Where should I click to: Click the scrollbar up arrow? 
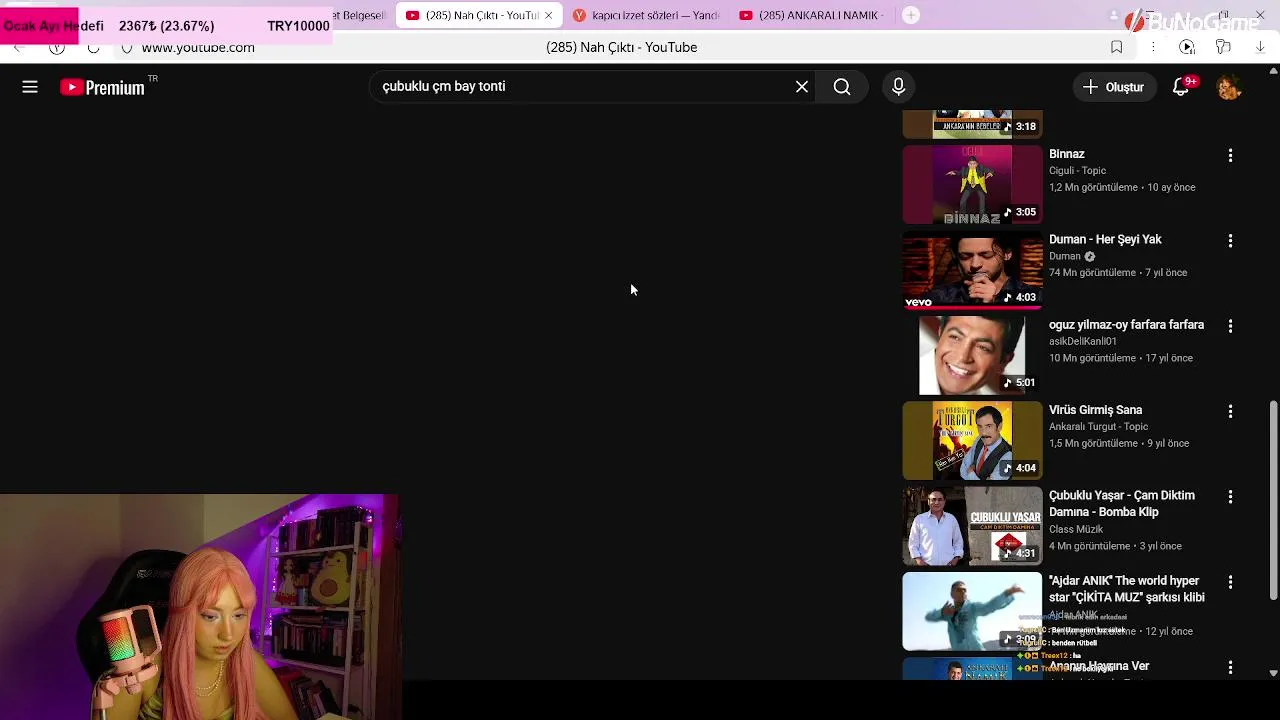tap(1273, 71)
